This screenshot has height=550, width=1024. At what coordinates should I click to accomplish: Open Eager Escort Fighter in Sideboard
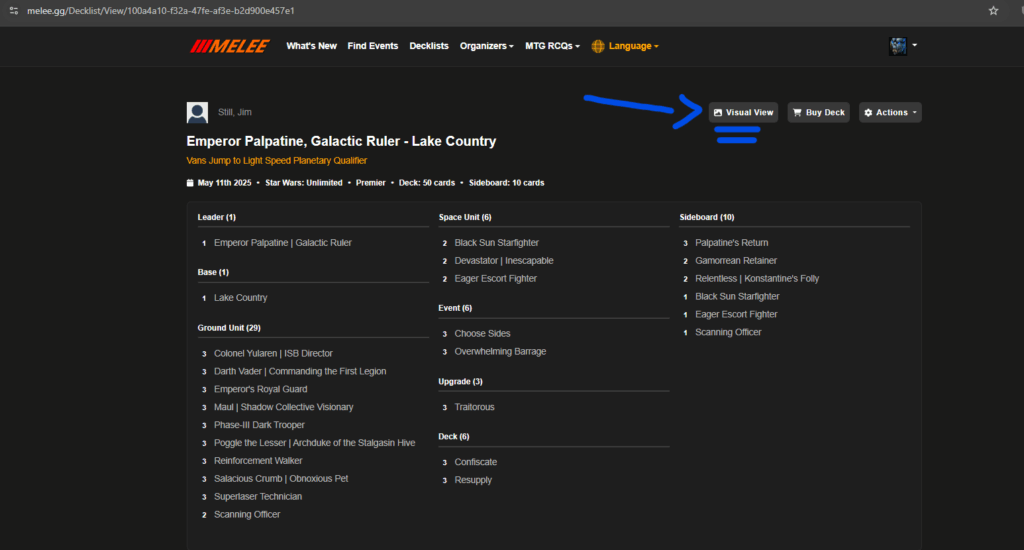tap(736, 314)
